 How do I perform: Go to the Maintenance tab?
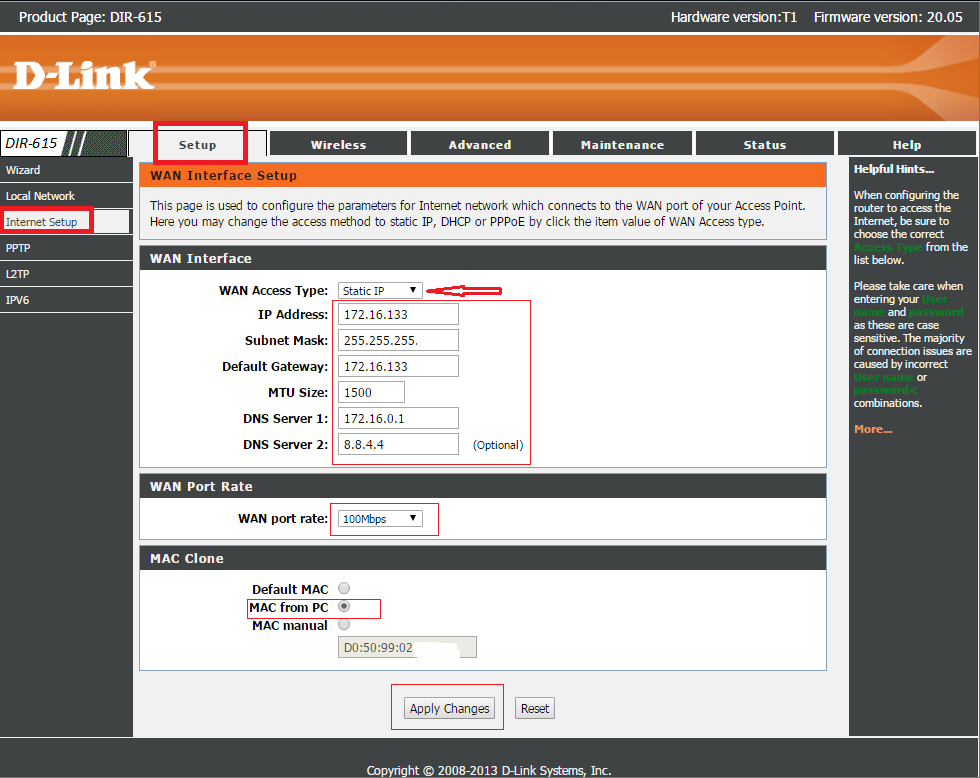[x=622, y=144]
